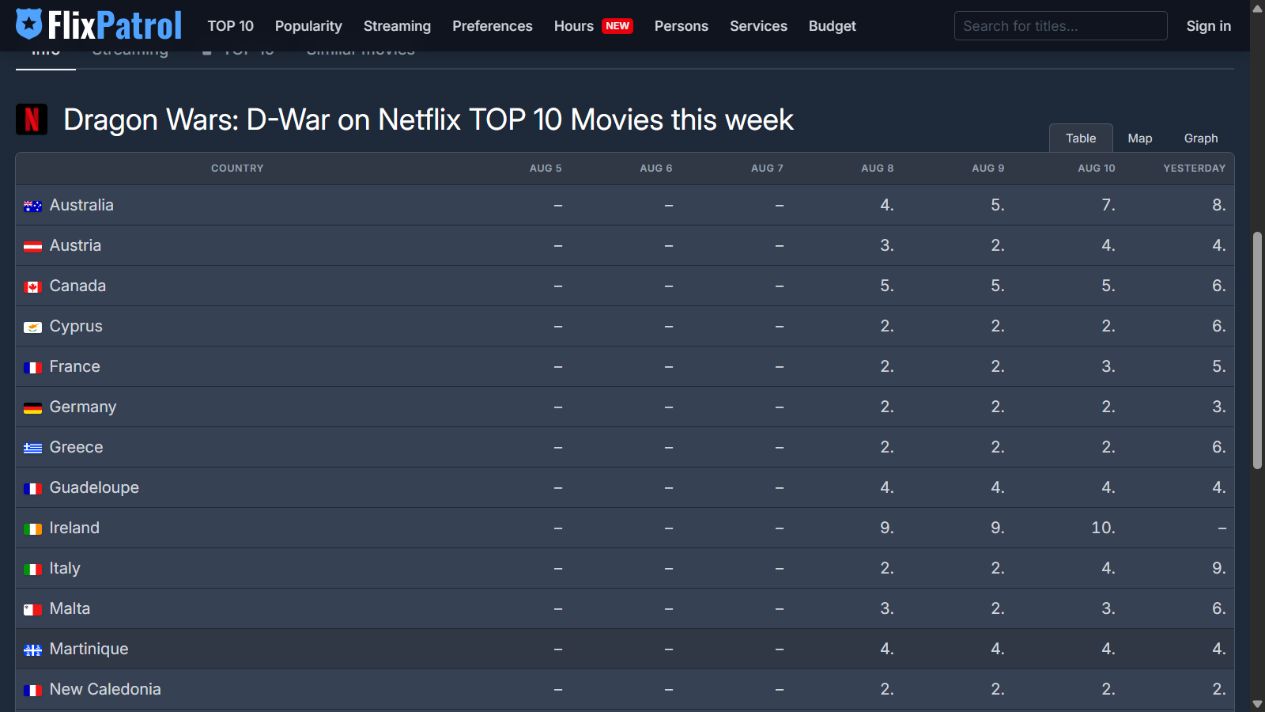
Task: Open the Services navigation item
Action: point(758,26)
